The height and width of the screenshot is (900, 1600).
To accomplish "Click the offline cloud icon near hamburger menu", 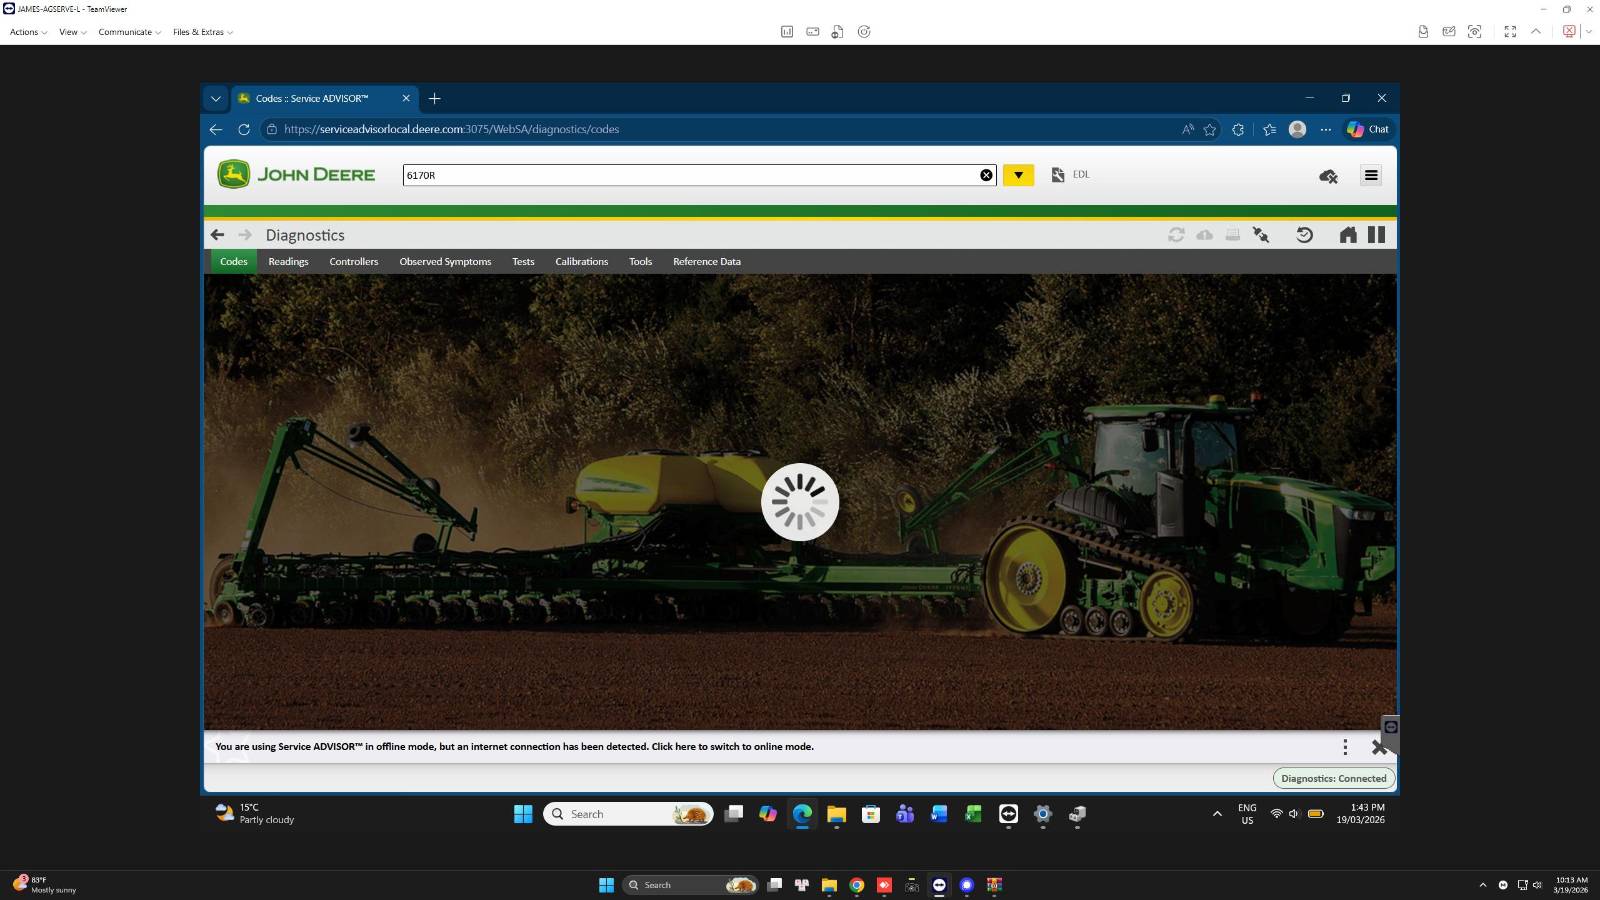I will point(1327,176).
